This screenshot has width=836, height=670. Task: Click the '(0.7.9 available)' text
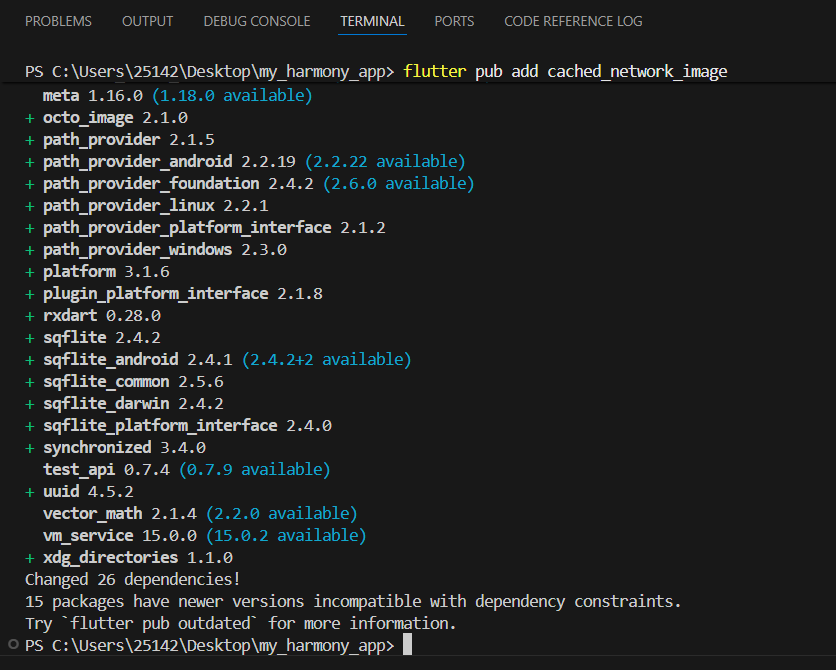pos(254,470)
